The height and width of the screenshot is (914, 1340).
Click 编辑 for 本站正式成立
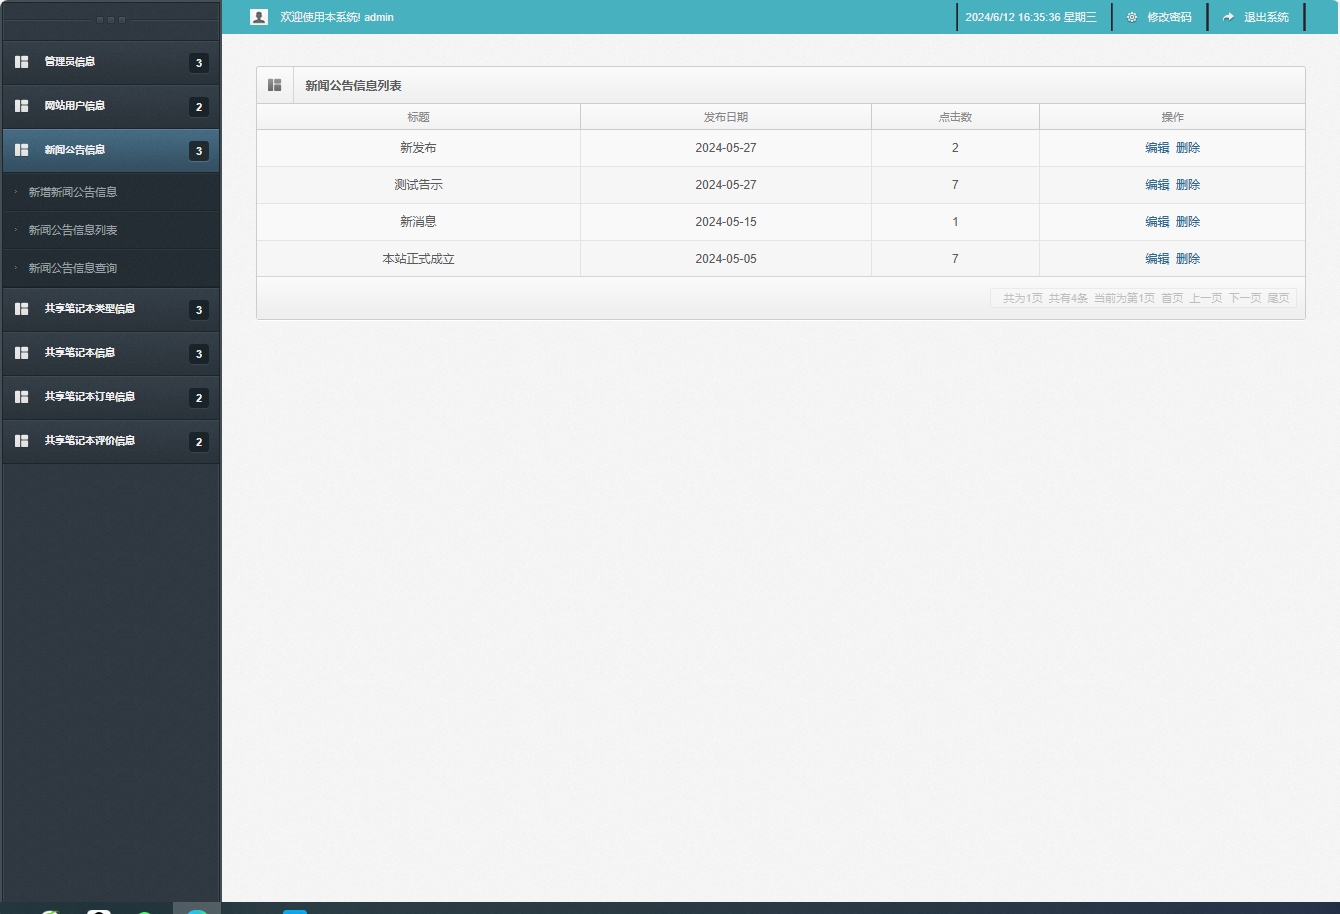pyautogui.click(x=1157, y=259)
